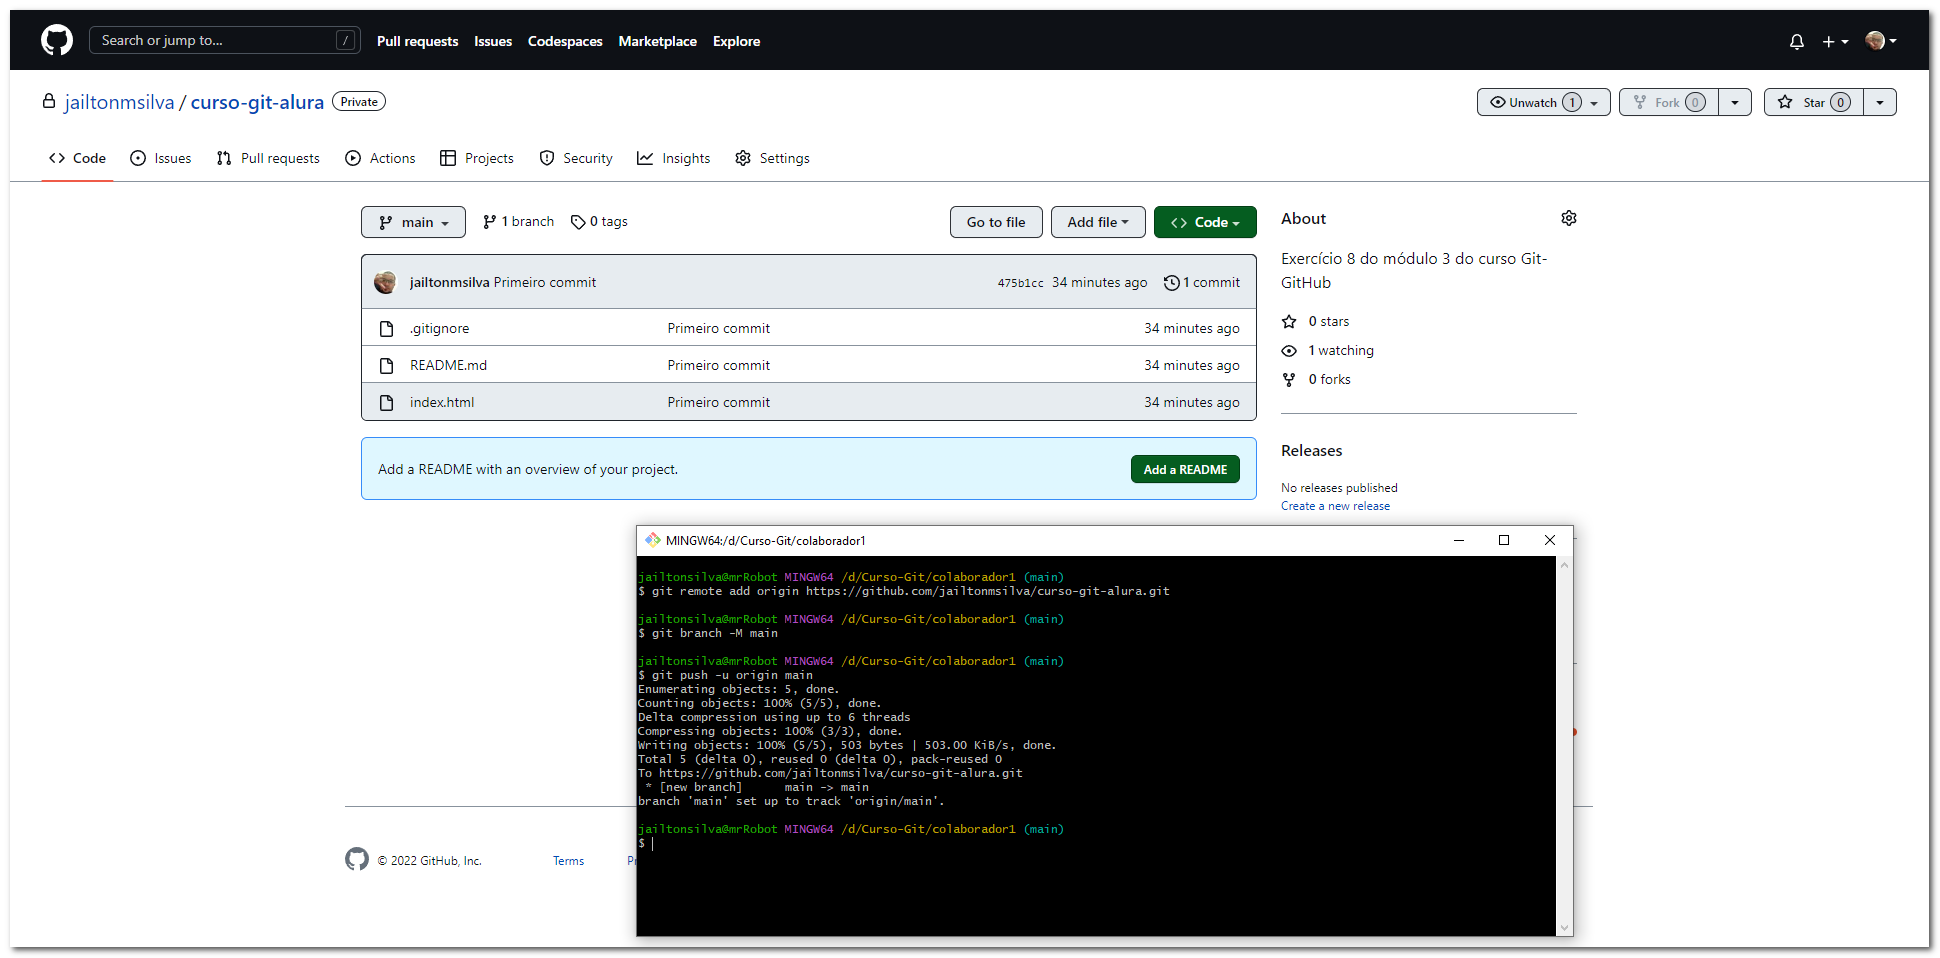Open the About section edit gear icon
Viewport: 1940px width, 958px height.
1569,218
